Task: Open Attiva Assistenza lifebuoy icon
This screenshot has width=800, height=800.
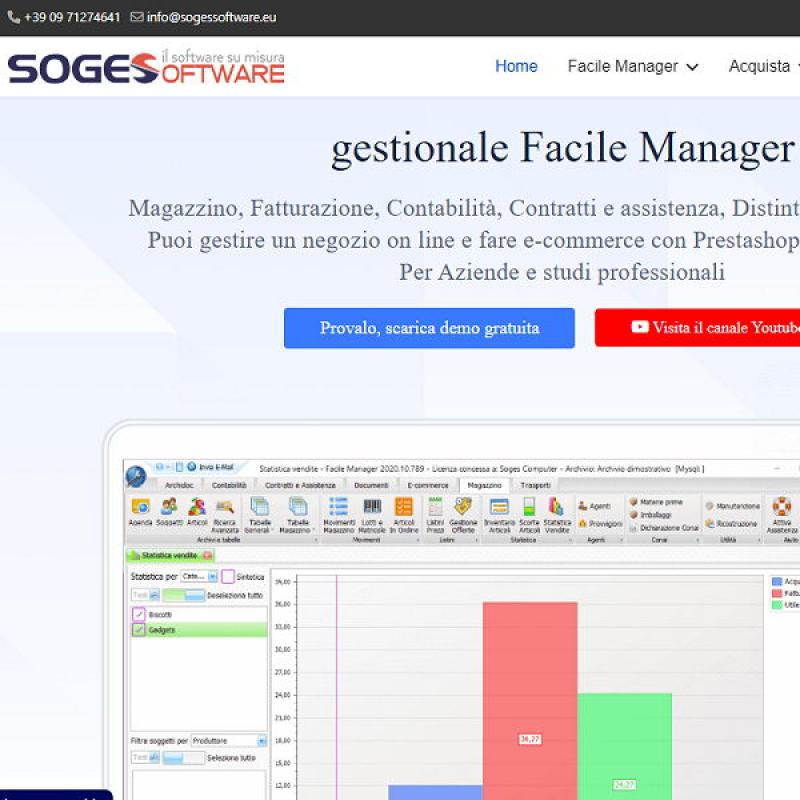Action: [782, 507]
